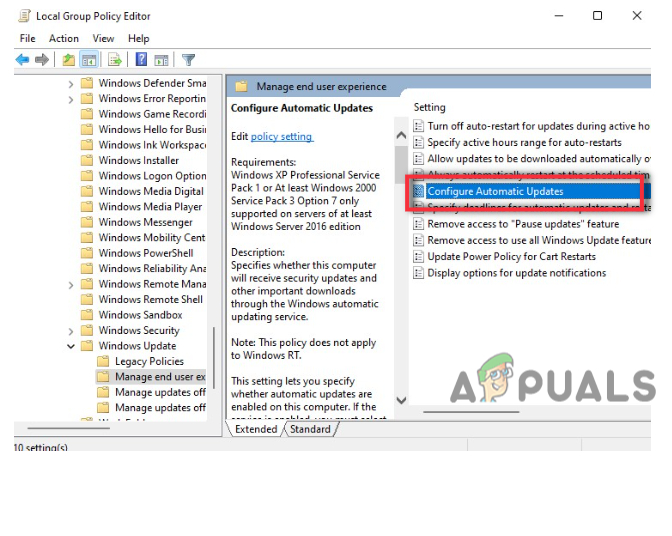The image size is (672, 536).
Task: Click the folder icon in Manage end user experience header
Action: pyautogui.click(x=241, y=87)
